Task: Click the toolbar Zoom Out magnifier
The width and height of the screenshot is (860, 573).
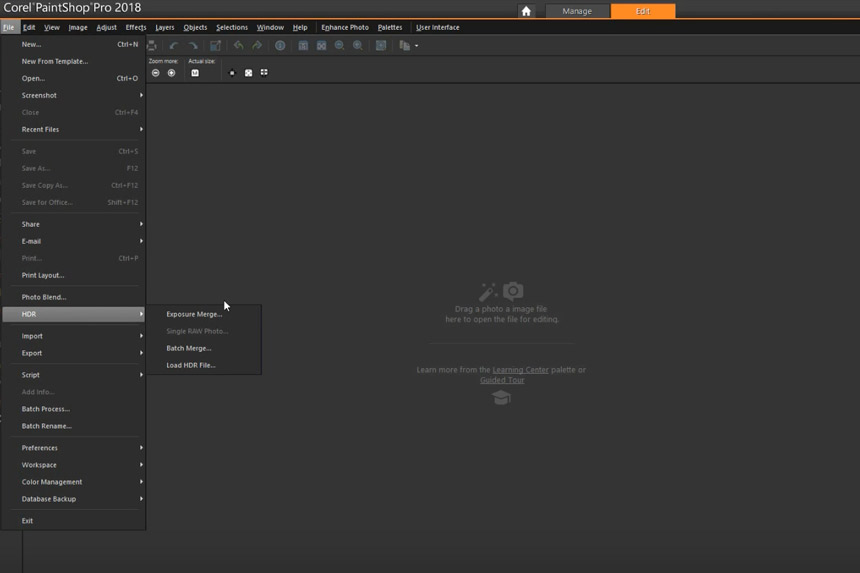Action: 340,46
